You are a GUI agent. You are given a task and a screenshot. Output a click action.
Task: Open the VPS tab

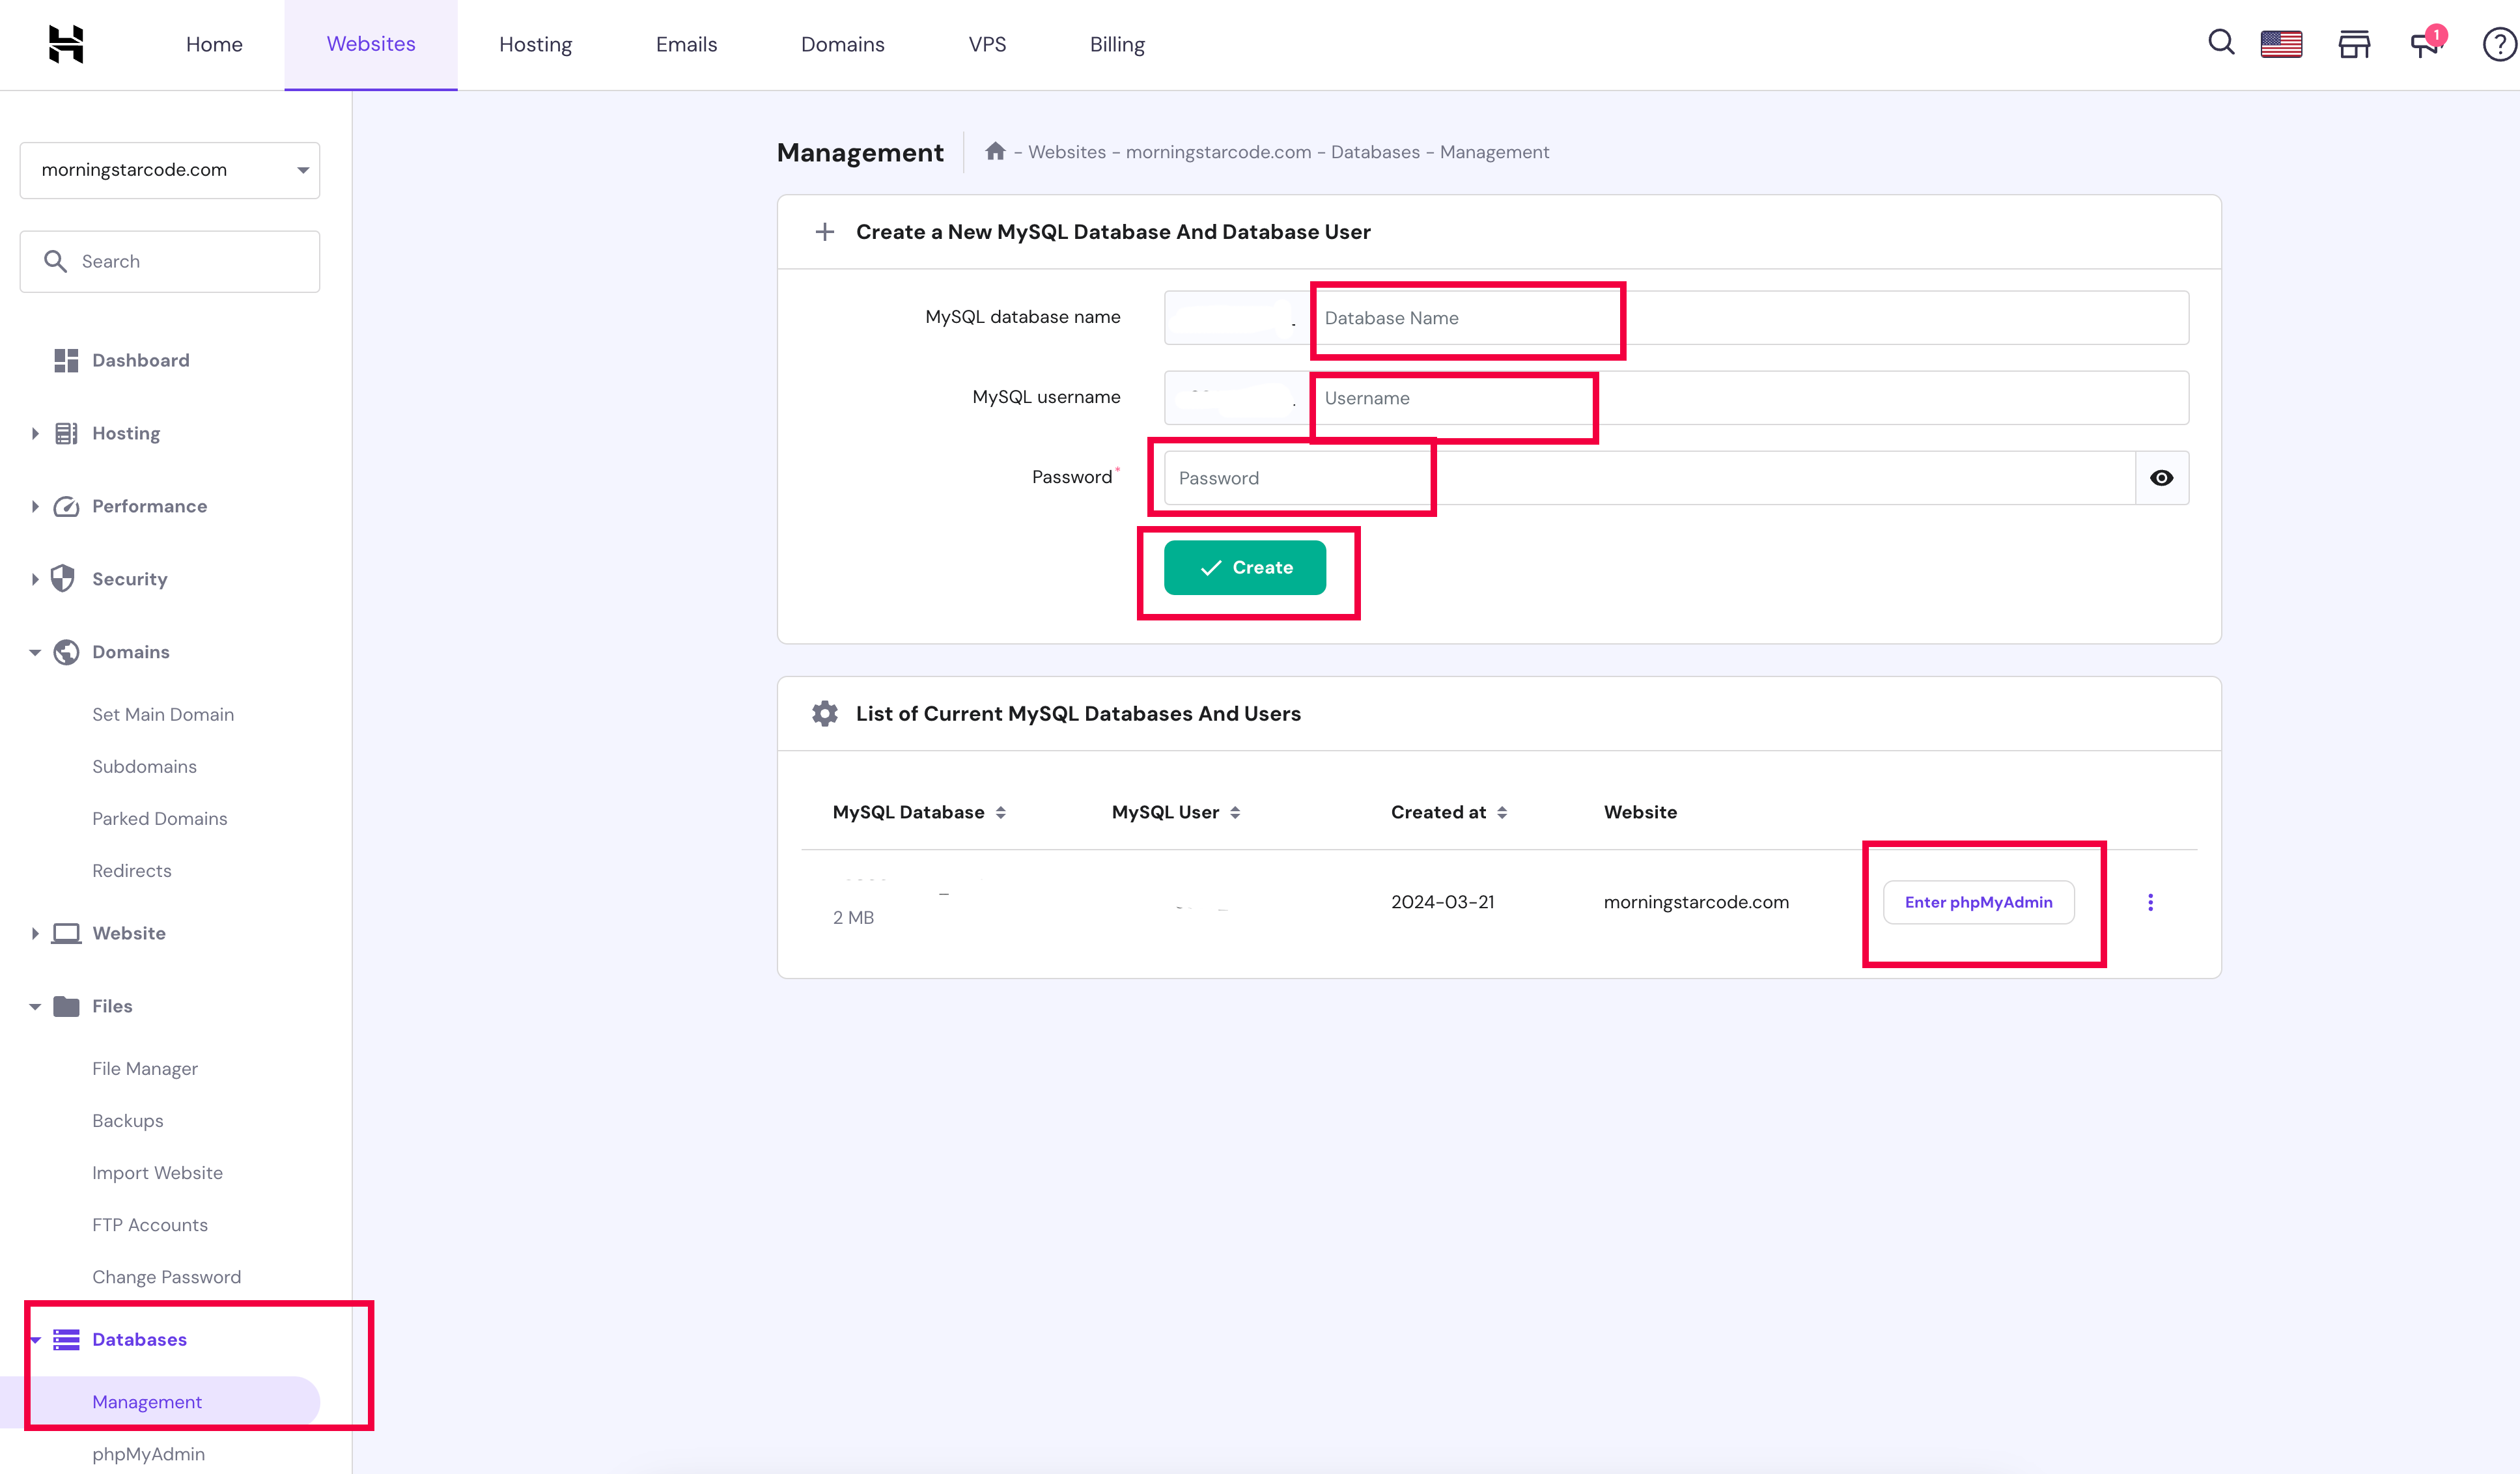pos(988,44)
